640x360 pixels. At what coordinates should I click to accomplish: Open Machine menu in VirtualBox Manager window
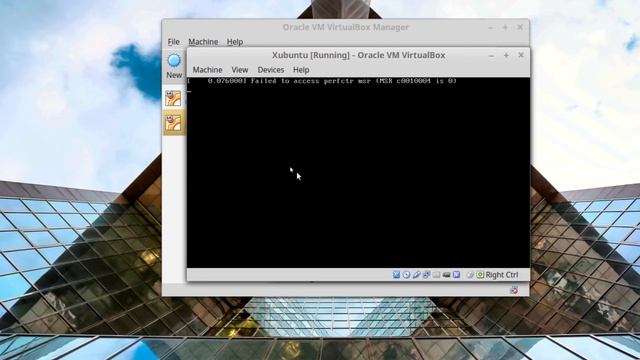(203, 42)
